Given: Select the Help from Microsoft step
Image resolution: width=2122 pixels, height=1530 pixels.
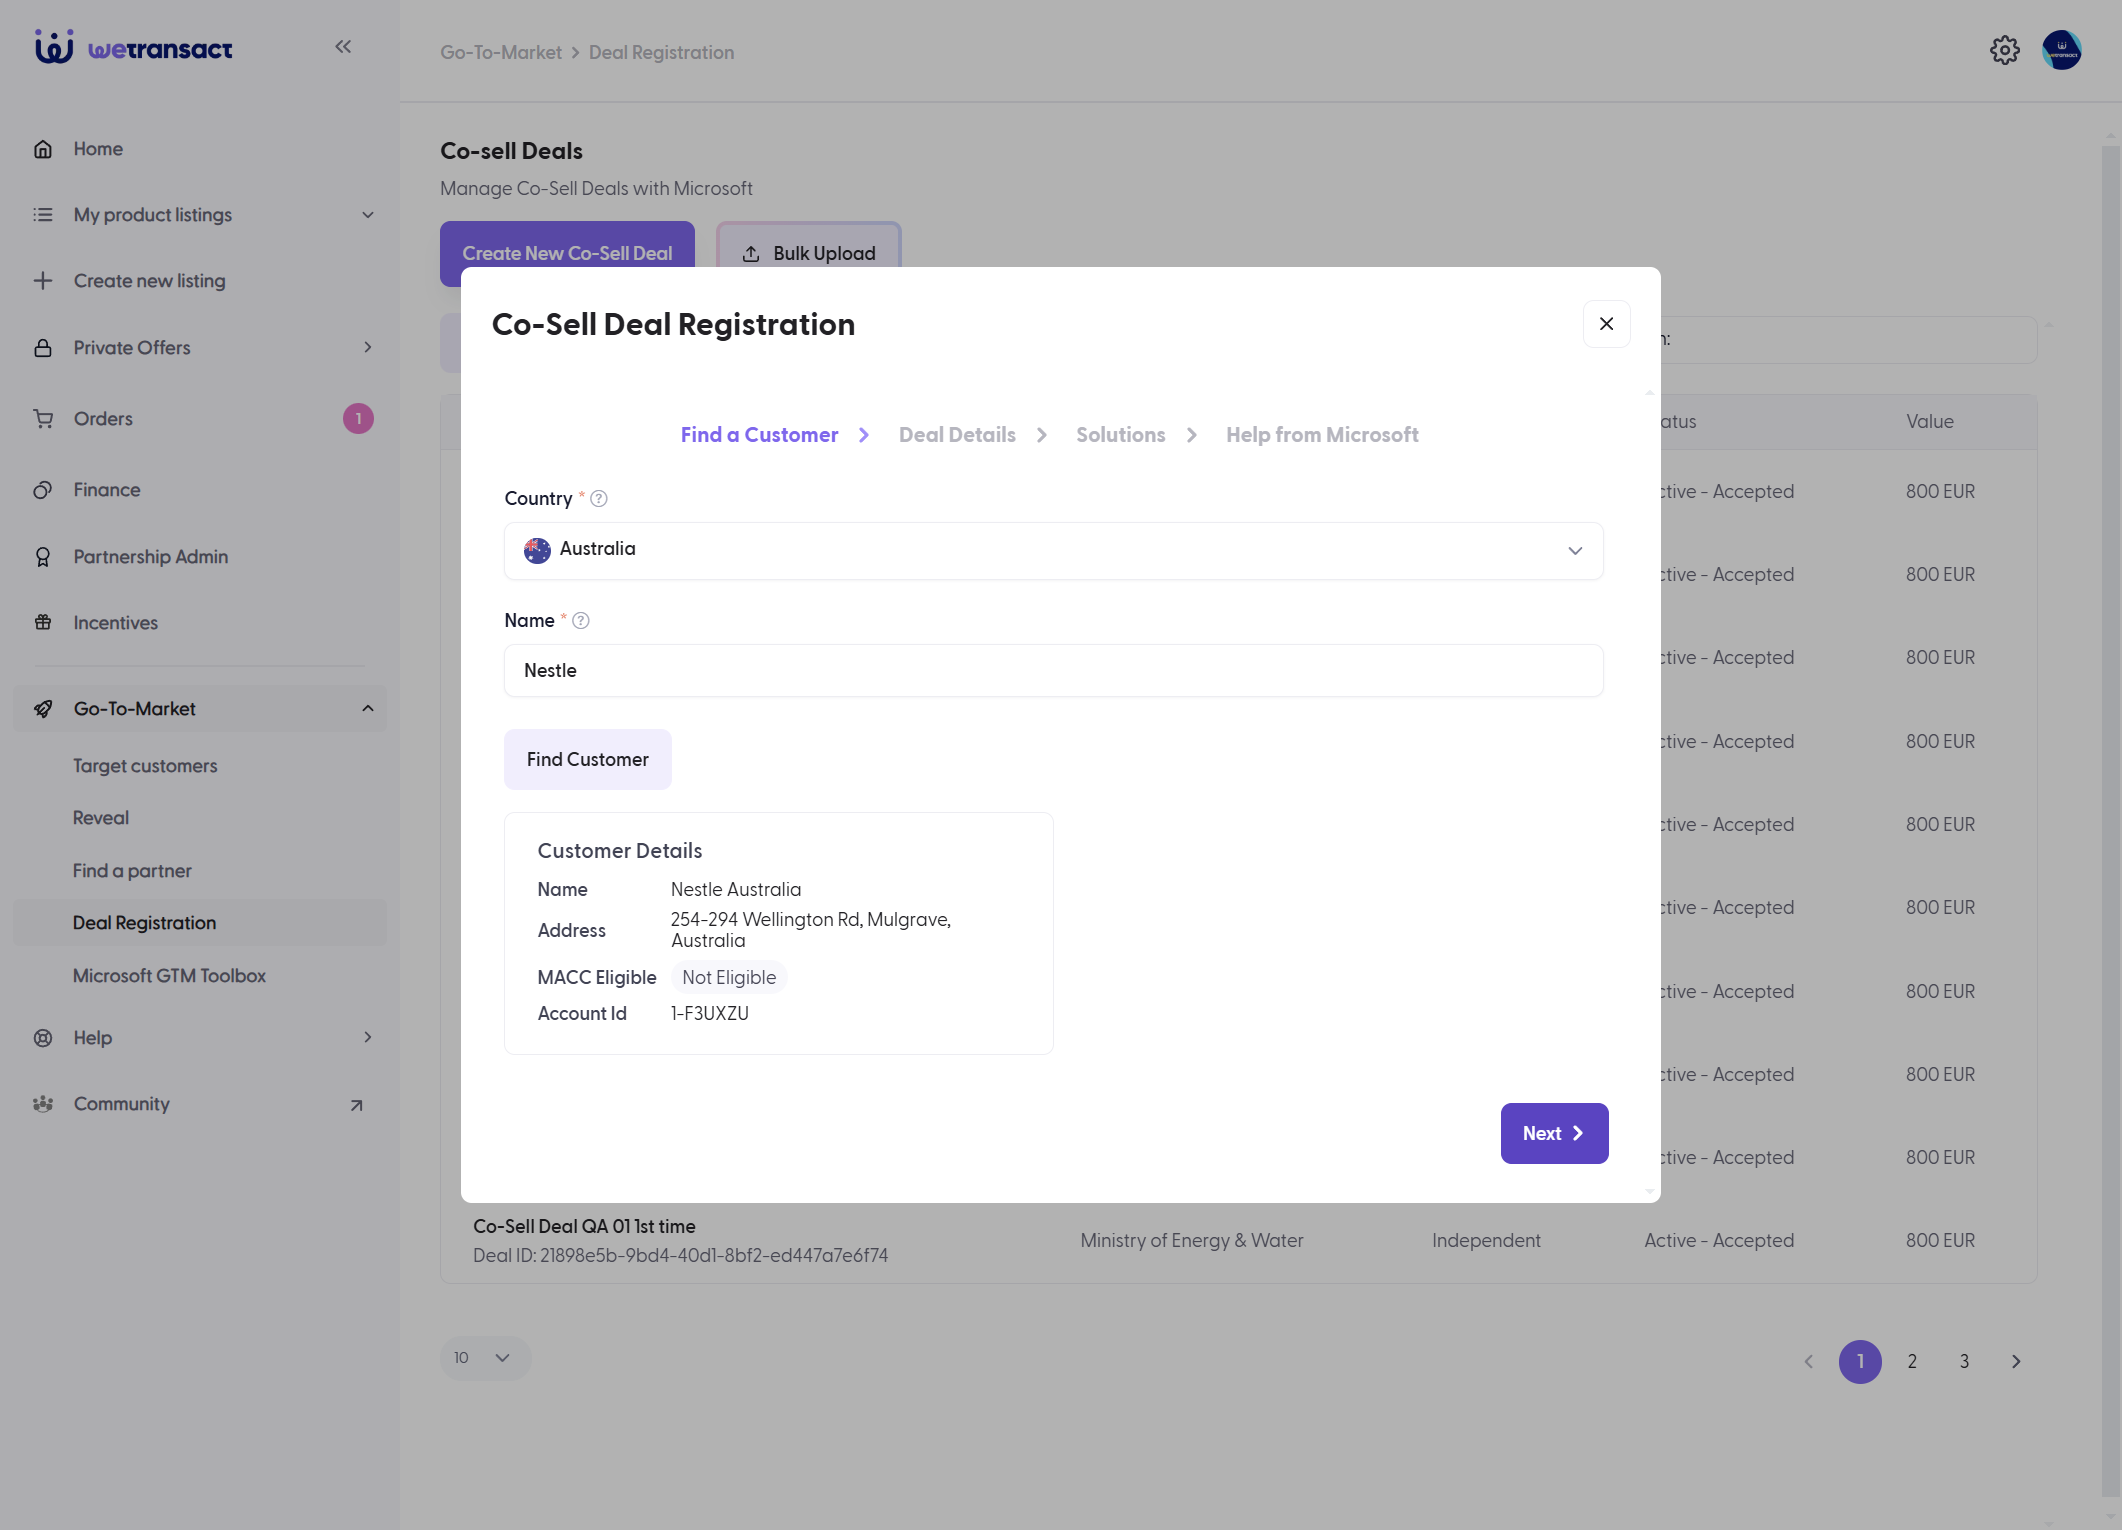Looking at the screenshot, I should click(x=1322, y=435).
